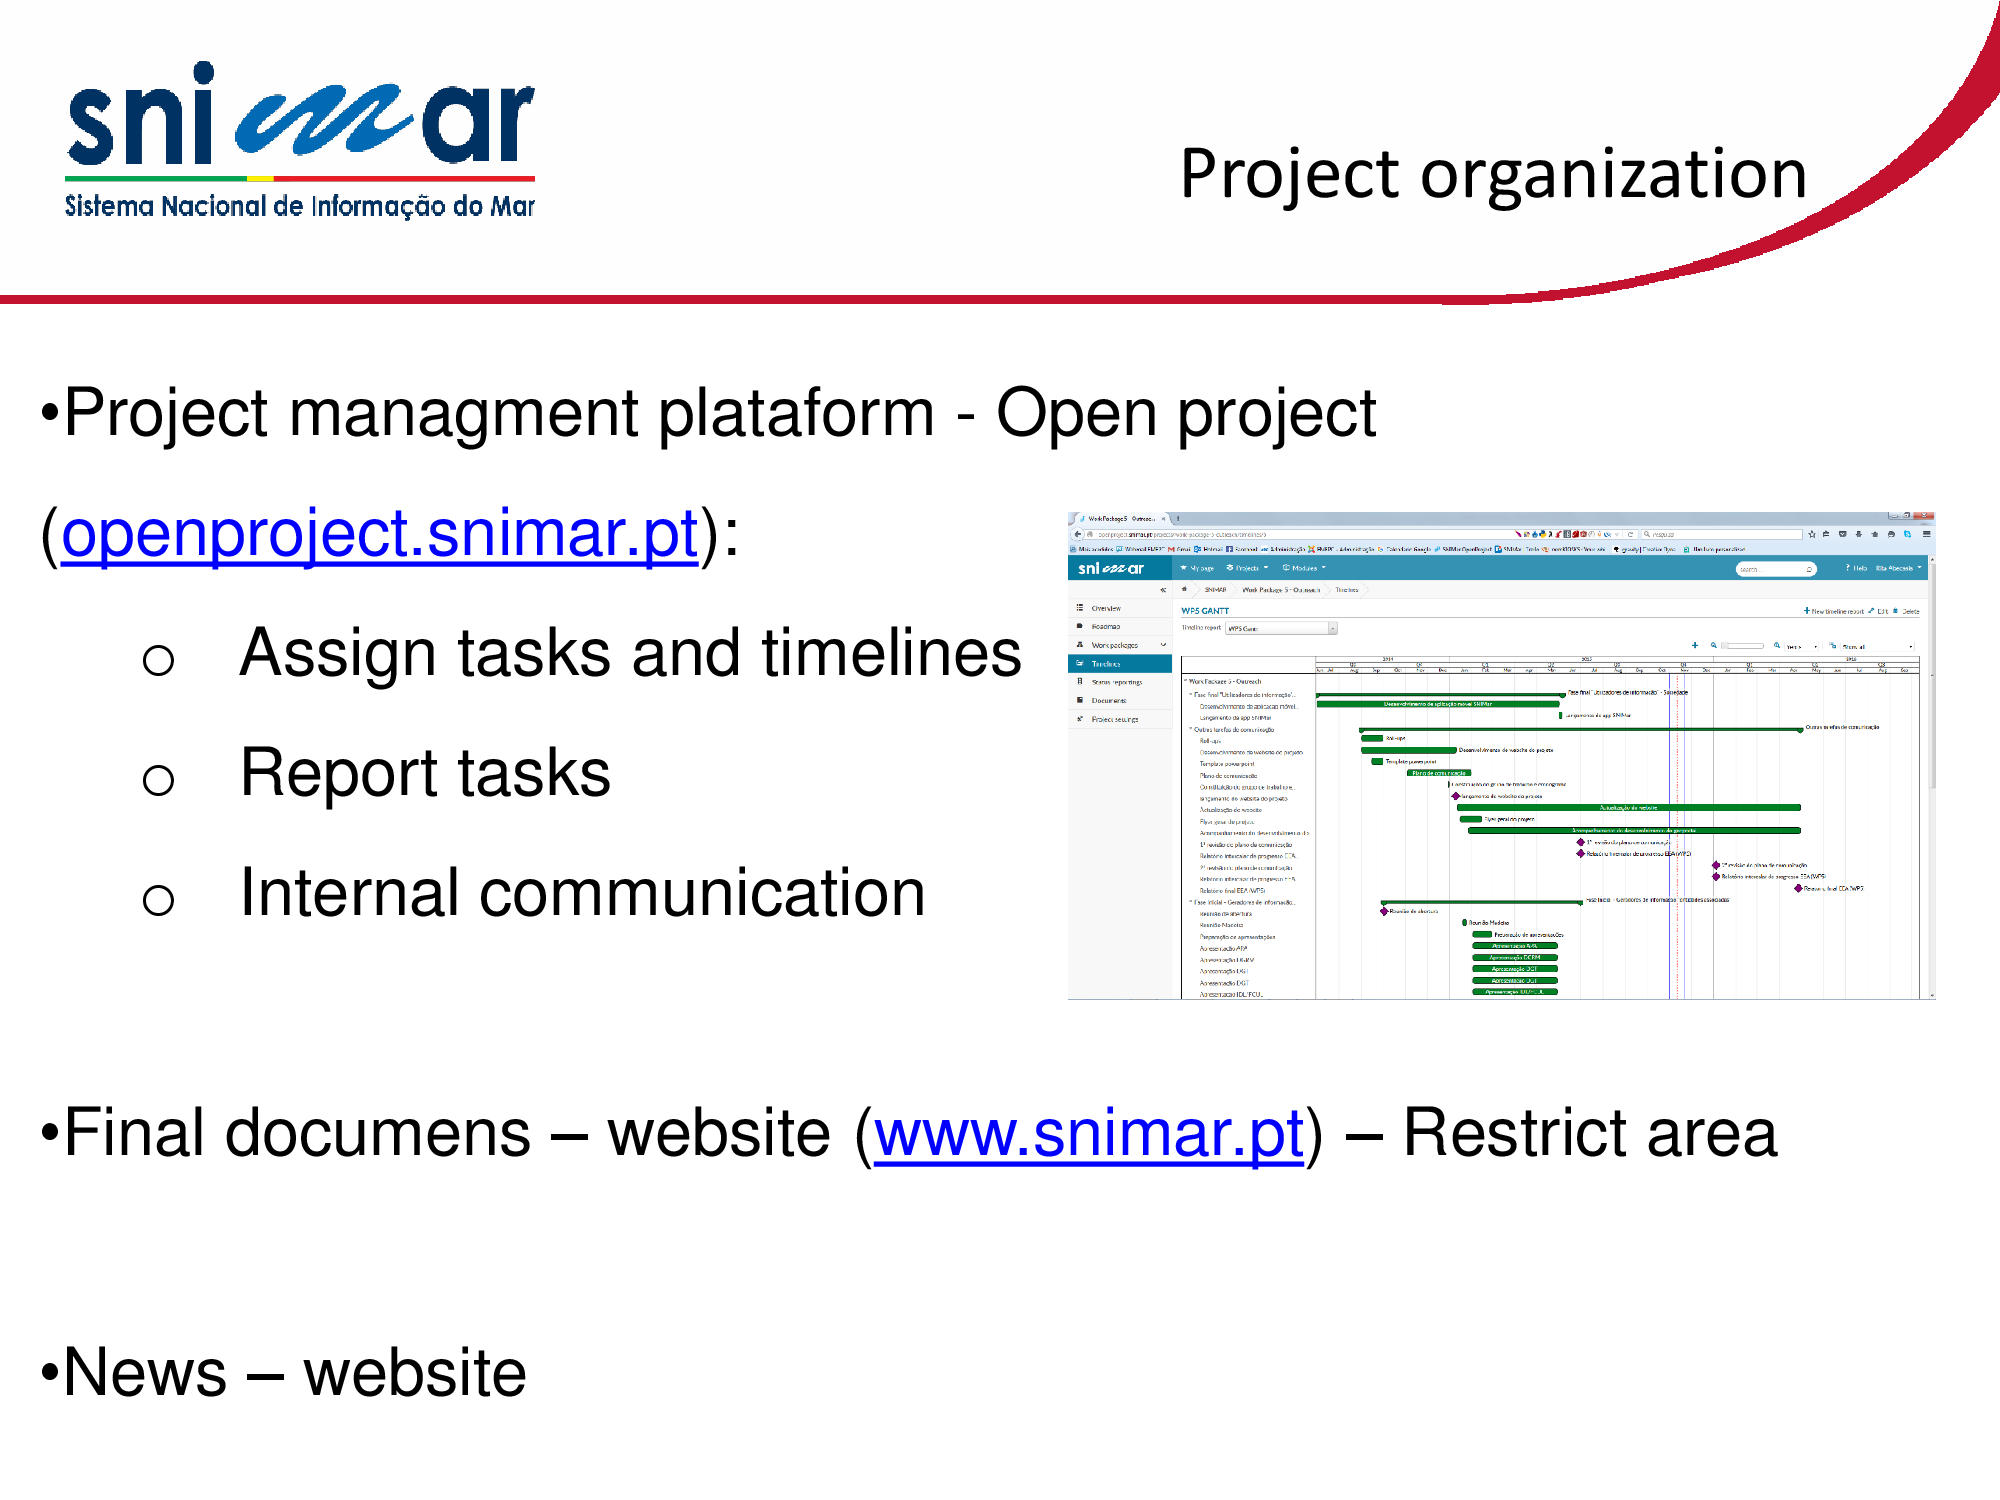Click the plus icon in Gantt toolbar
Viewport: 2000px width, 1500px height.
tap(1695, 645)
